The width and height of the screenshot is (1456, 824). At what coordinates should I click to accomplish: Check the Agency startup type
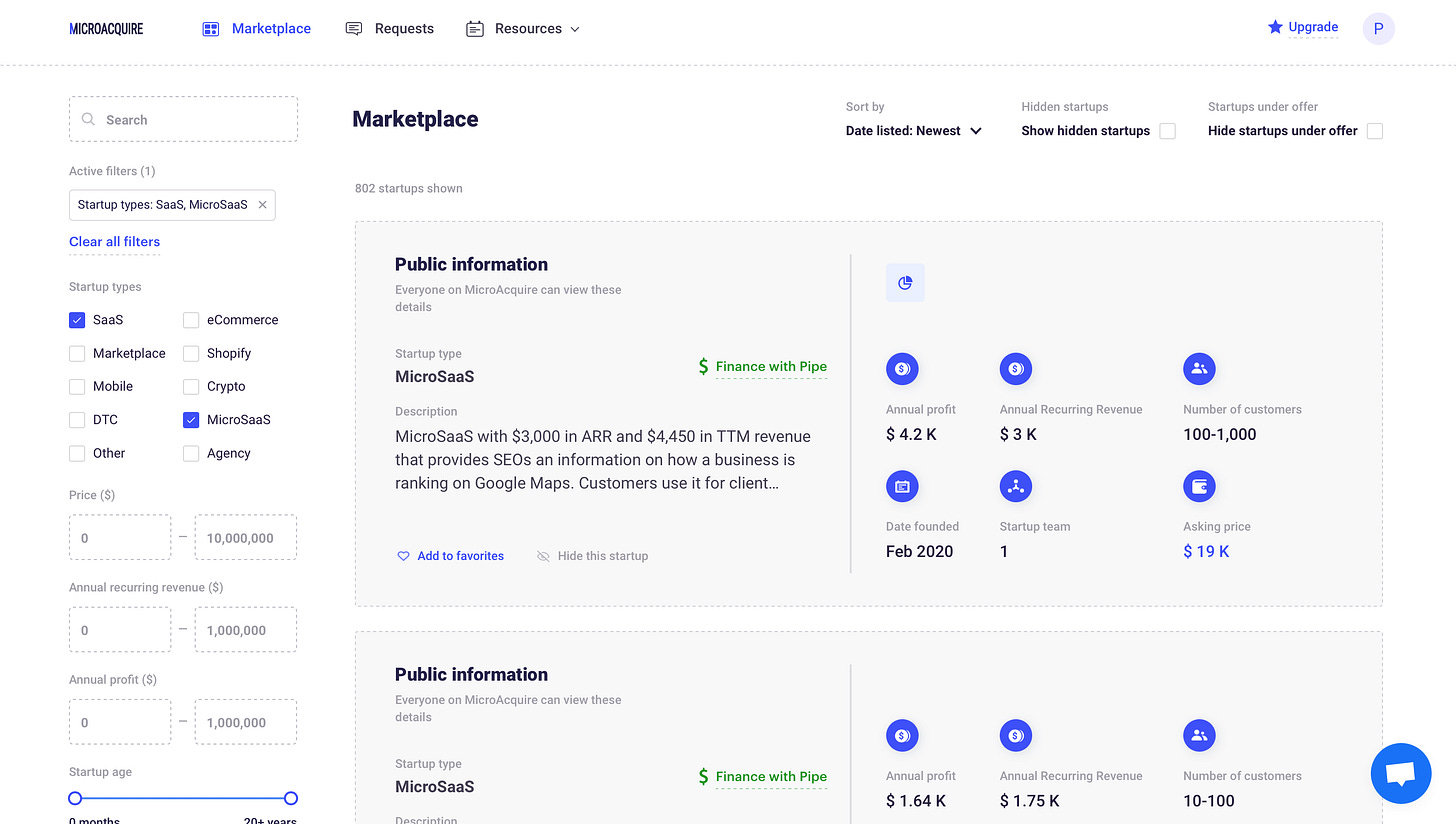(191, 453)
